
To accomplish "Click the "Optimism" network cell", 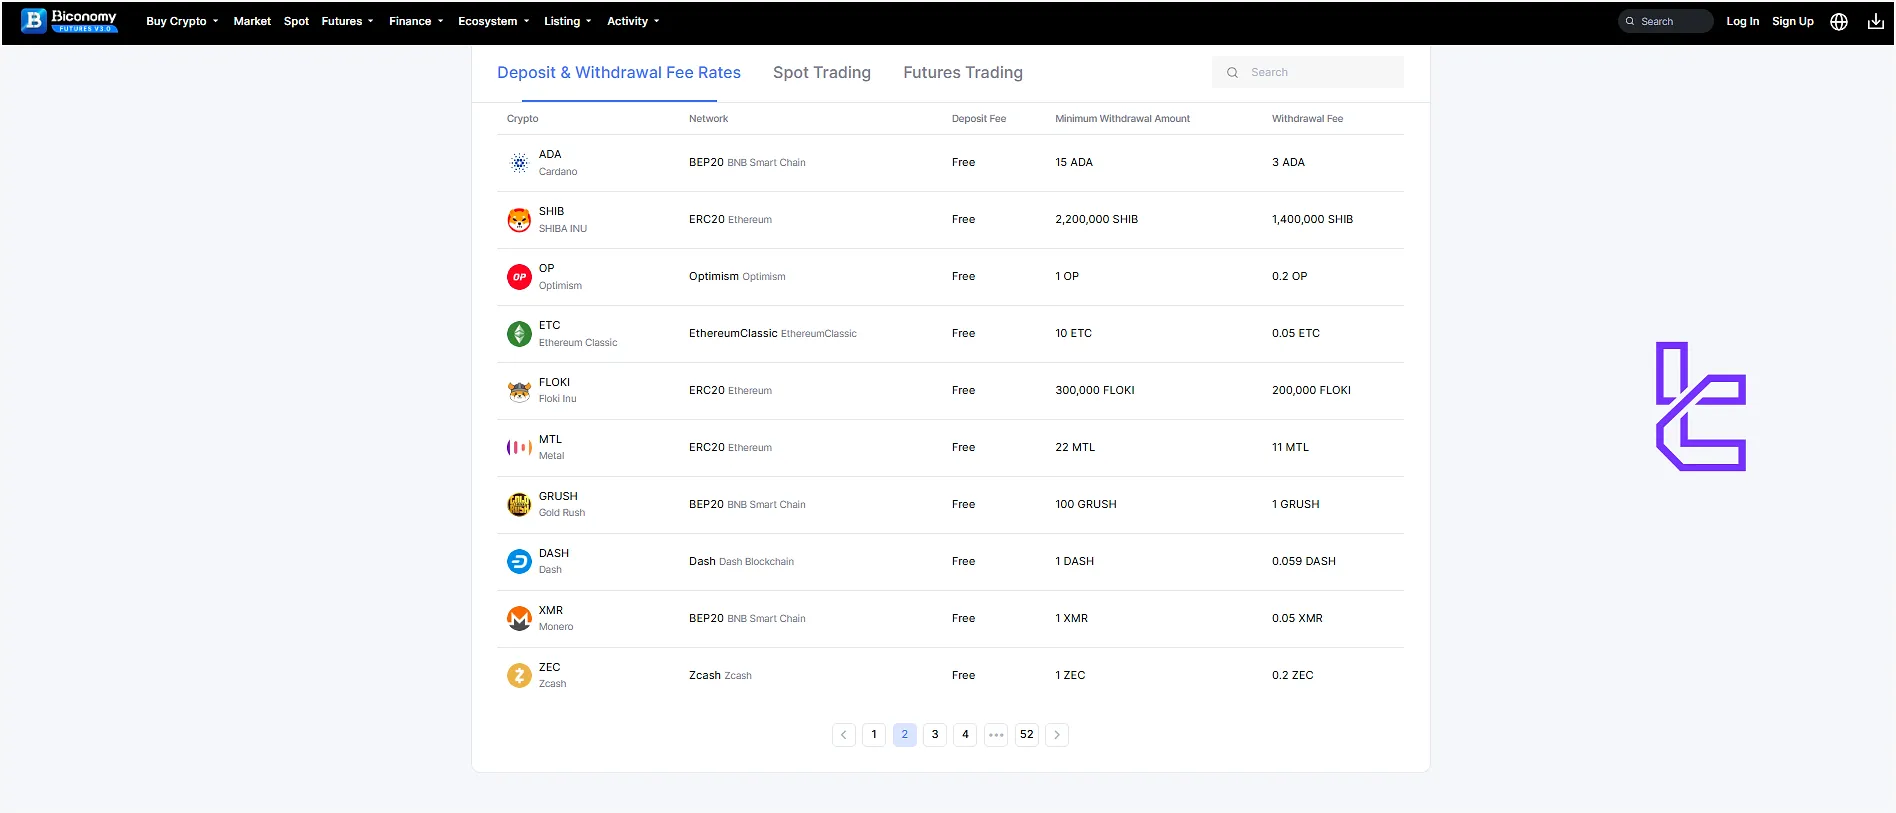I will pyautogui.click(x=737, y=277).
